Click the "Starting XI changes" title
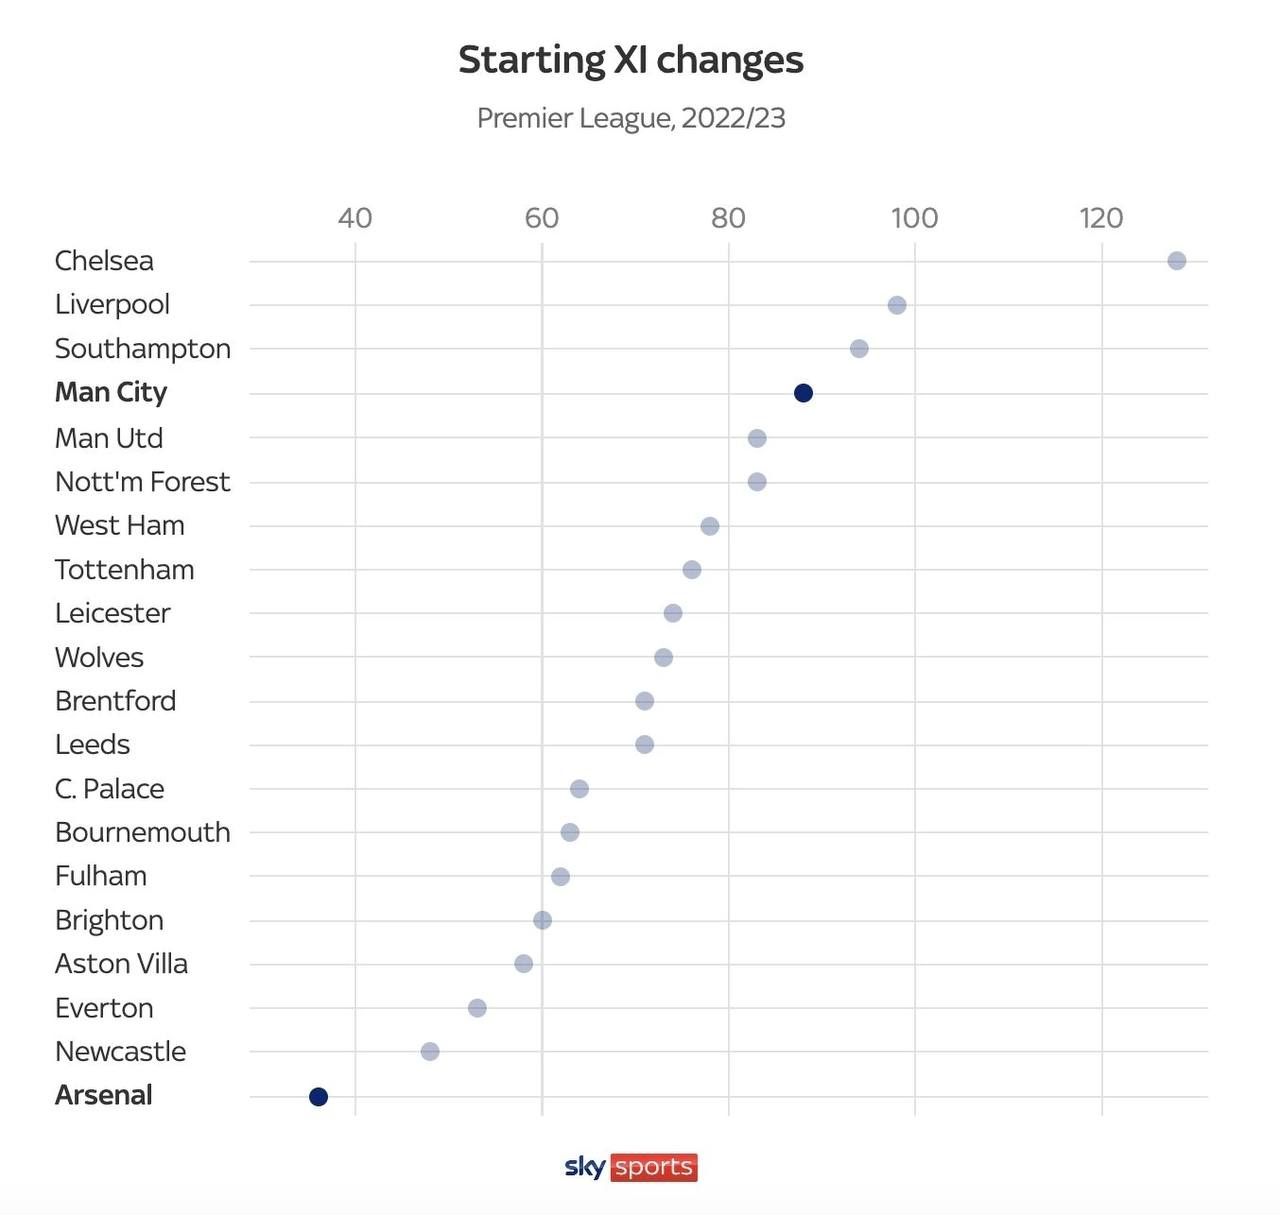 [x=631, y=60]
